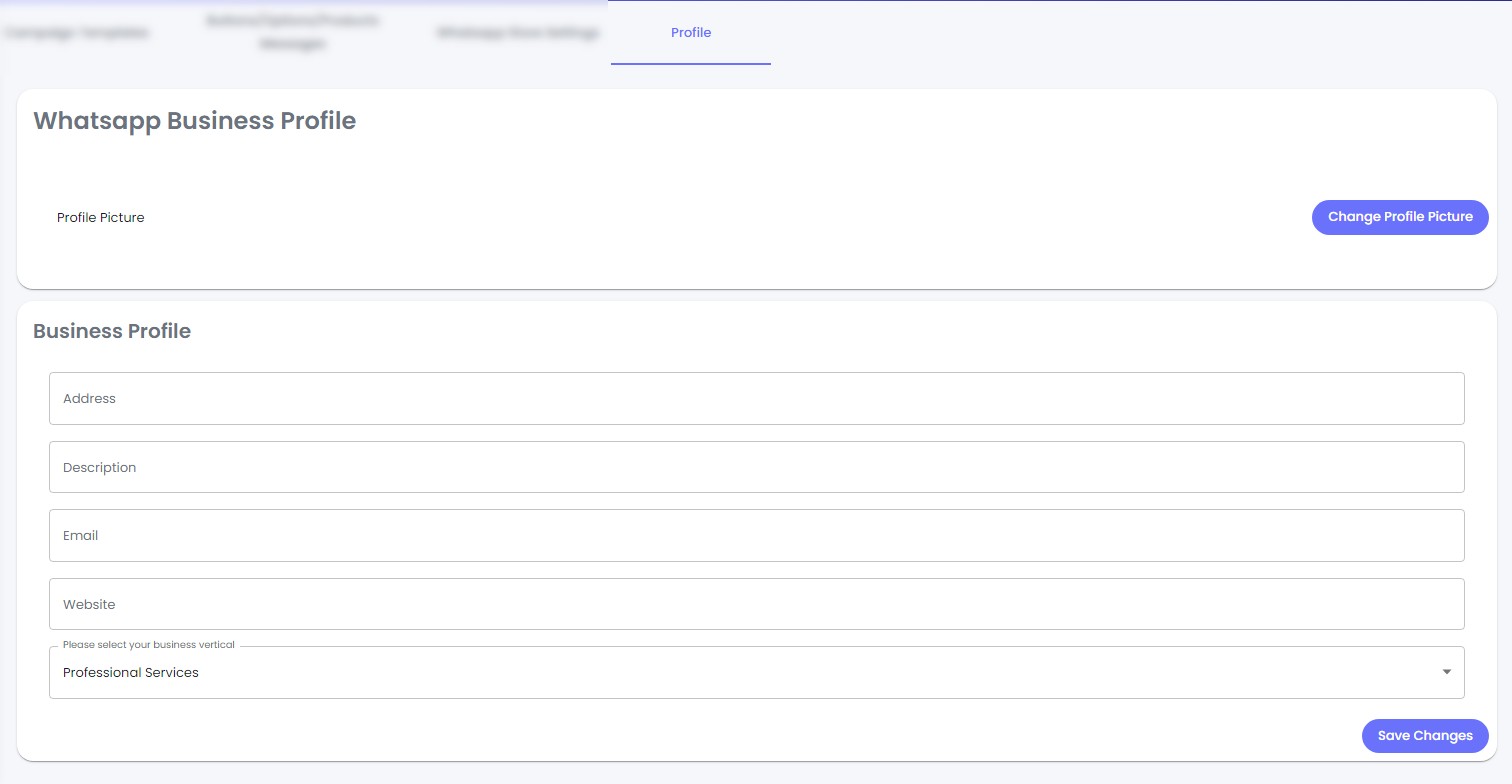Click Save Changes button
Screen dimensions: 1512x784
[1425, 736]
